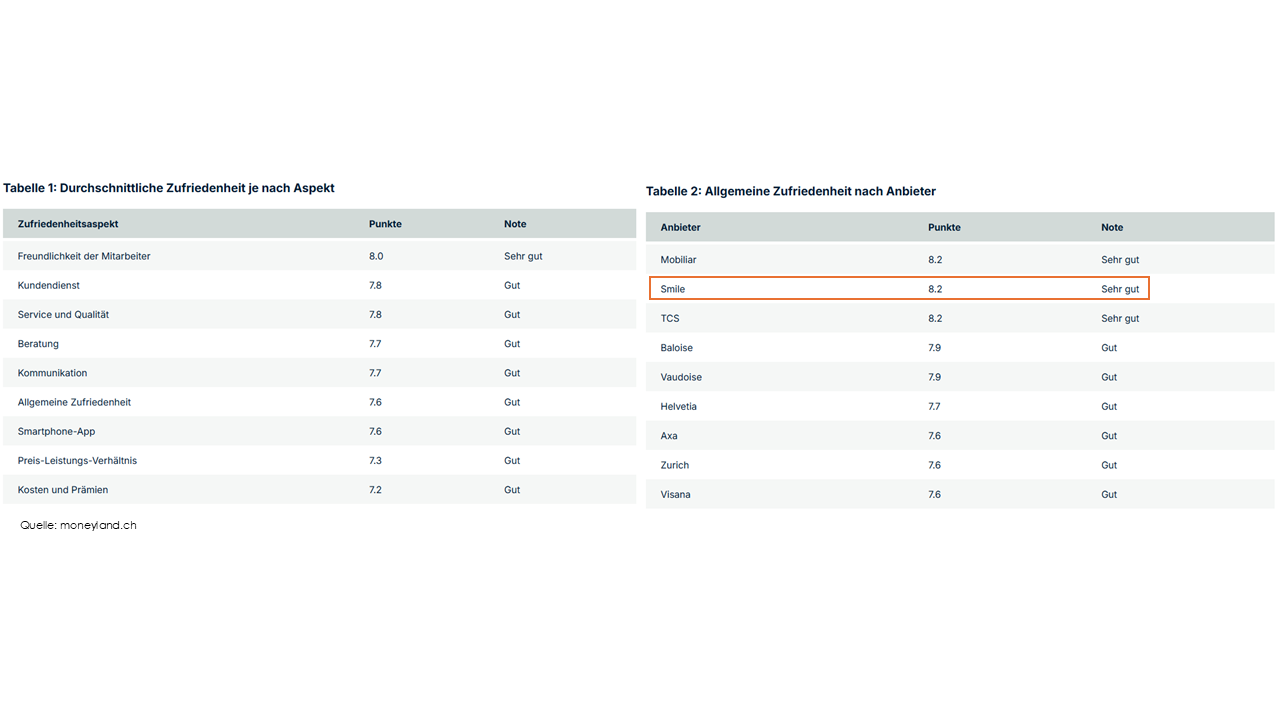The width and height of the screenshot is (1280, 720).
Task: Select the Visana provider row
Action: click(x=675, y=495)
